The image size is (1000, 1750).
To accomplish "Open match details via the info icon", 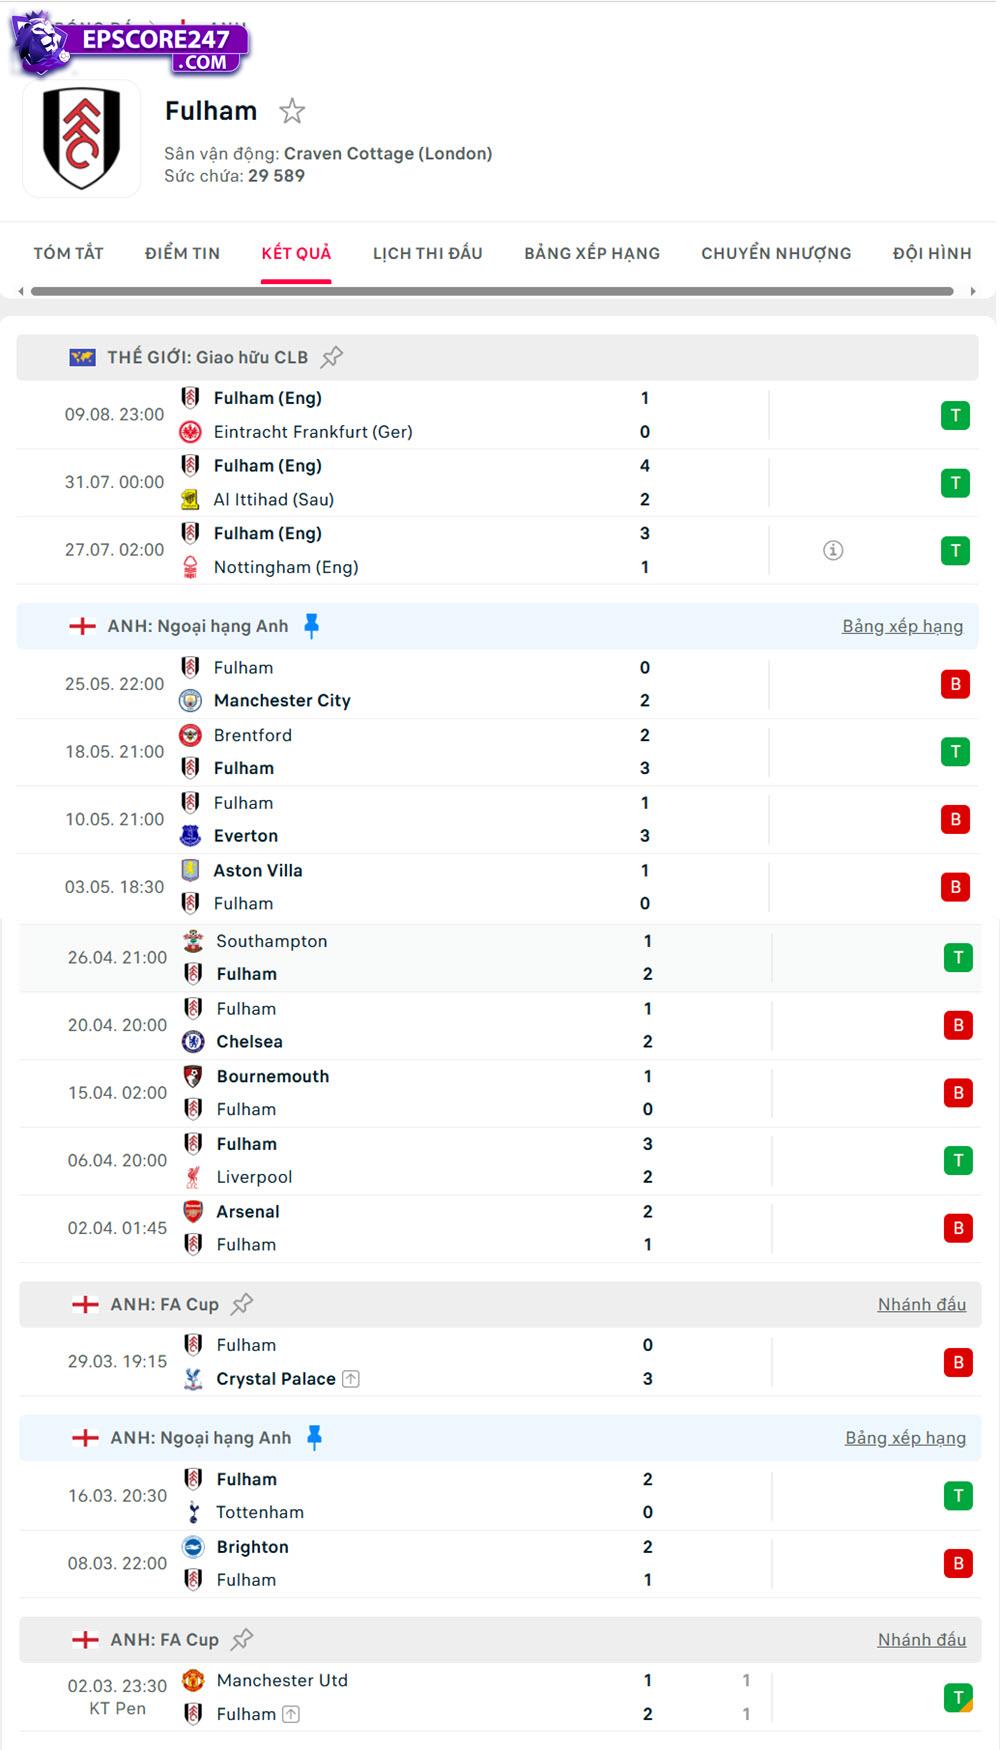I will (835, 549).
